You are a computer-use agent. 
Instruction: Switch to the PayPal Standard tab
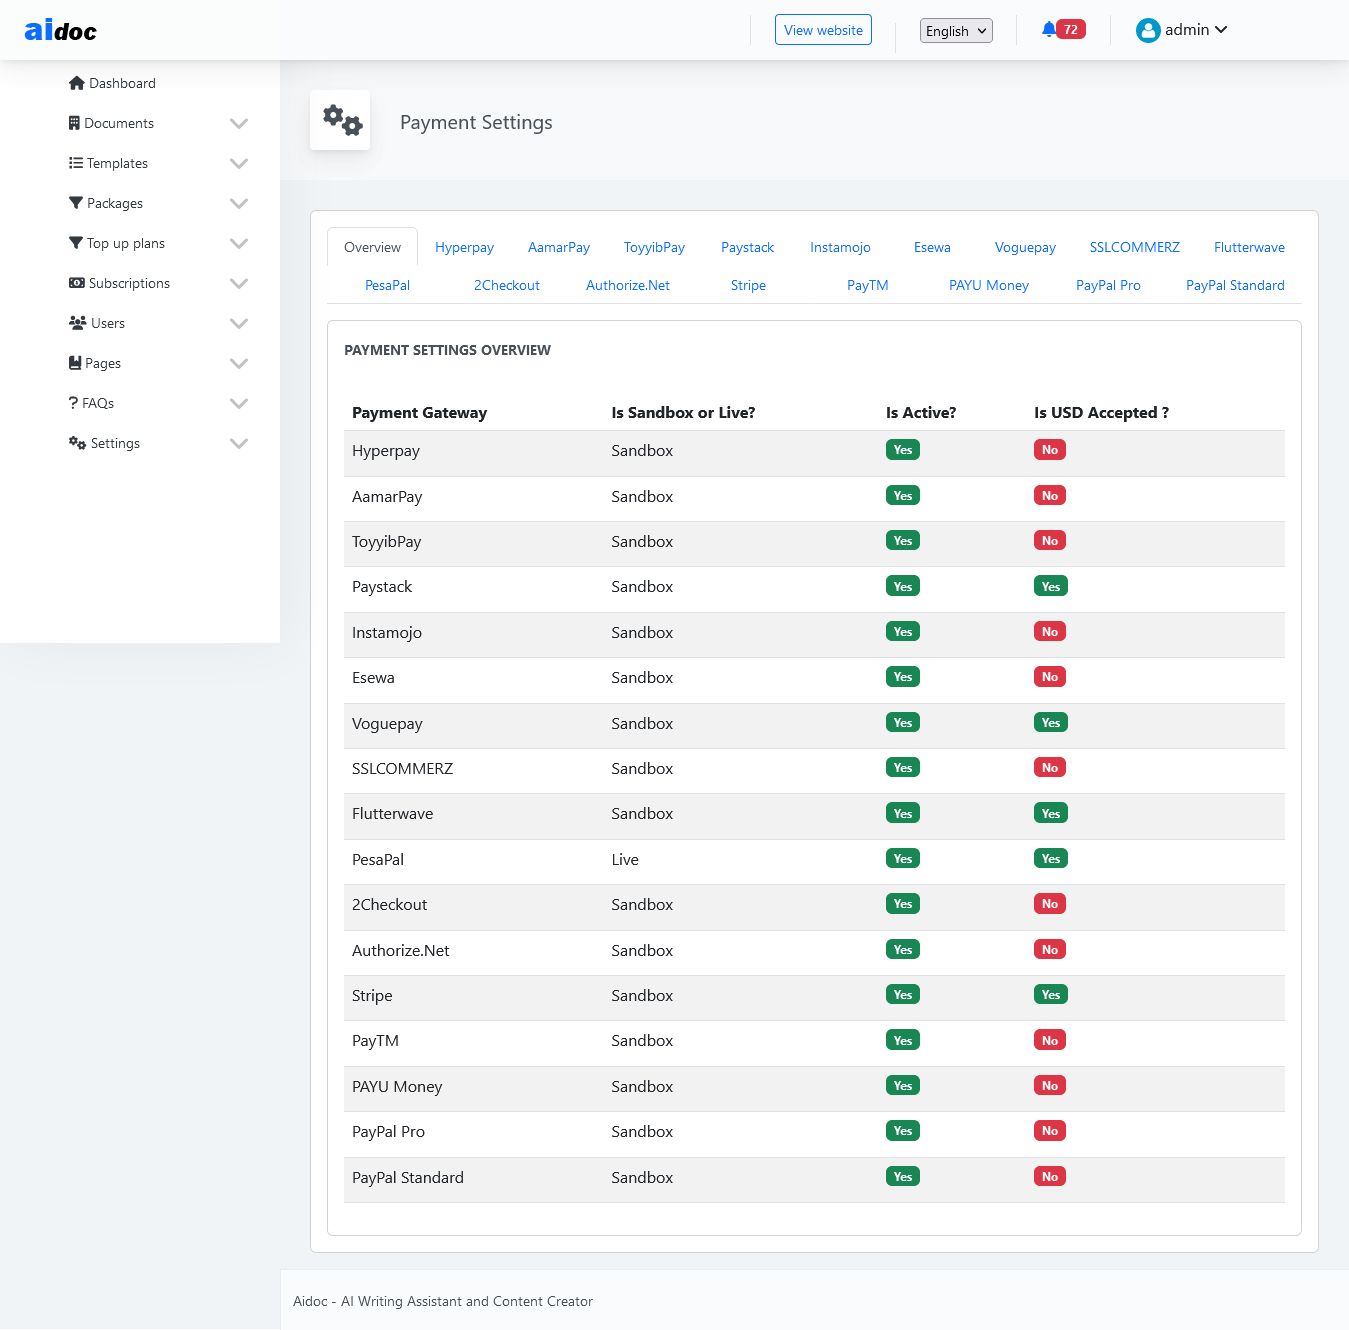click(1235, 285)
